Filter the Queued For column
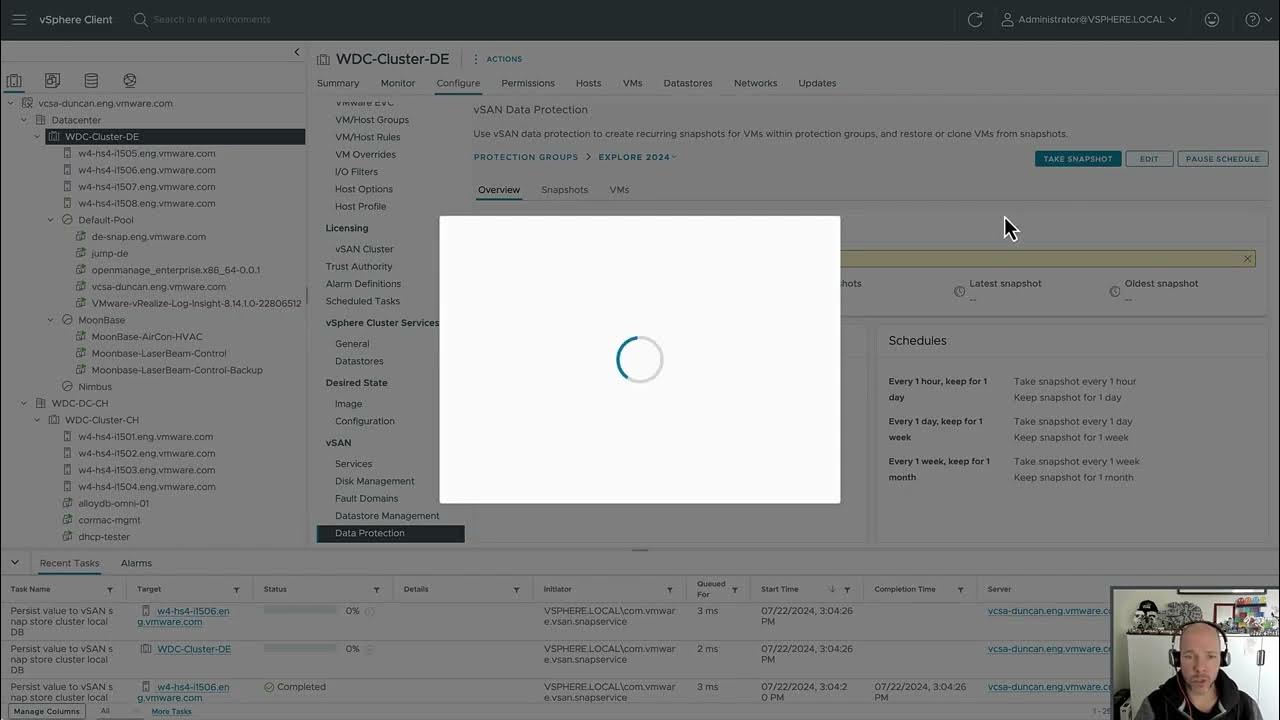 tap(734, 590)
